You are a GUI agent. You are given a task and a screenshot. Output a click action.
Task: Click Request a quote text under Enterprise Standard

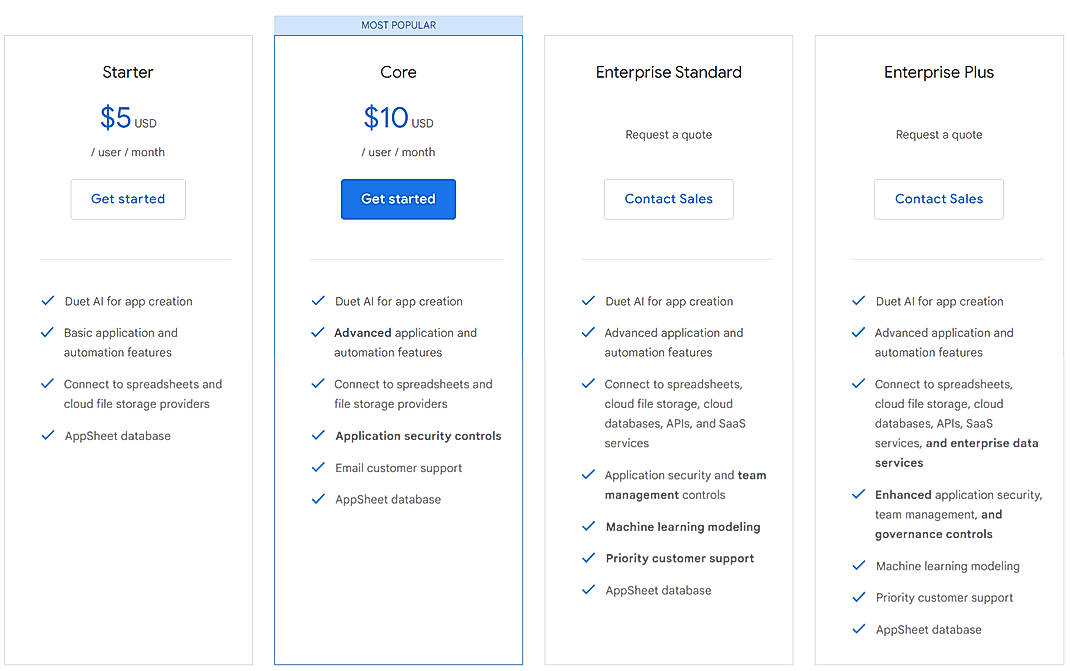click(x=668, y=134)
